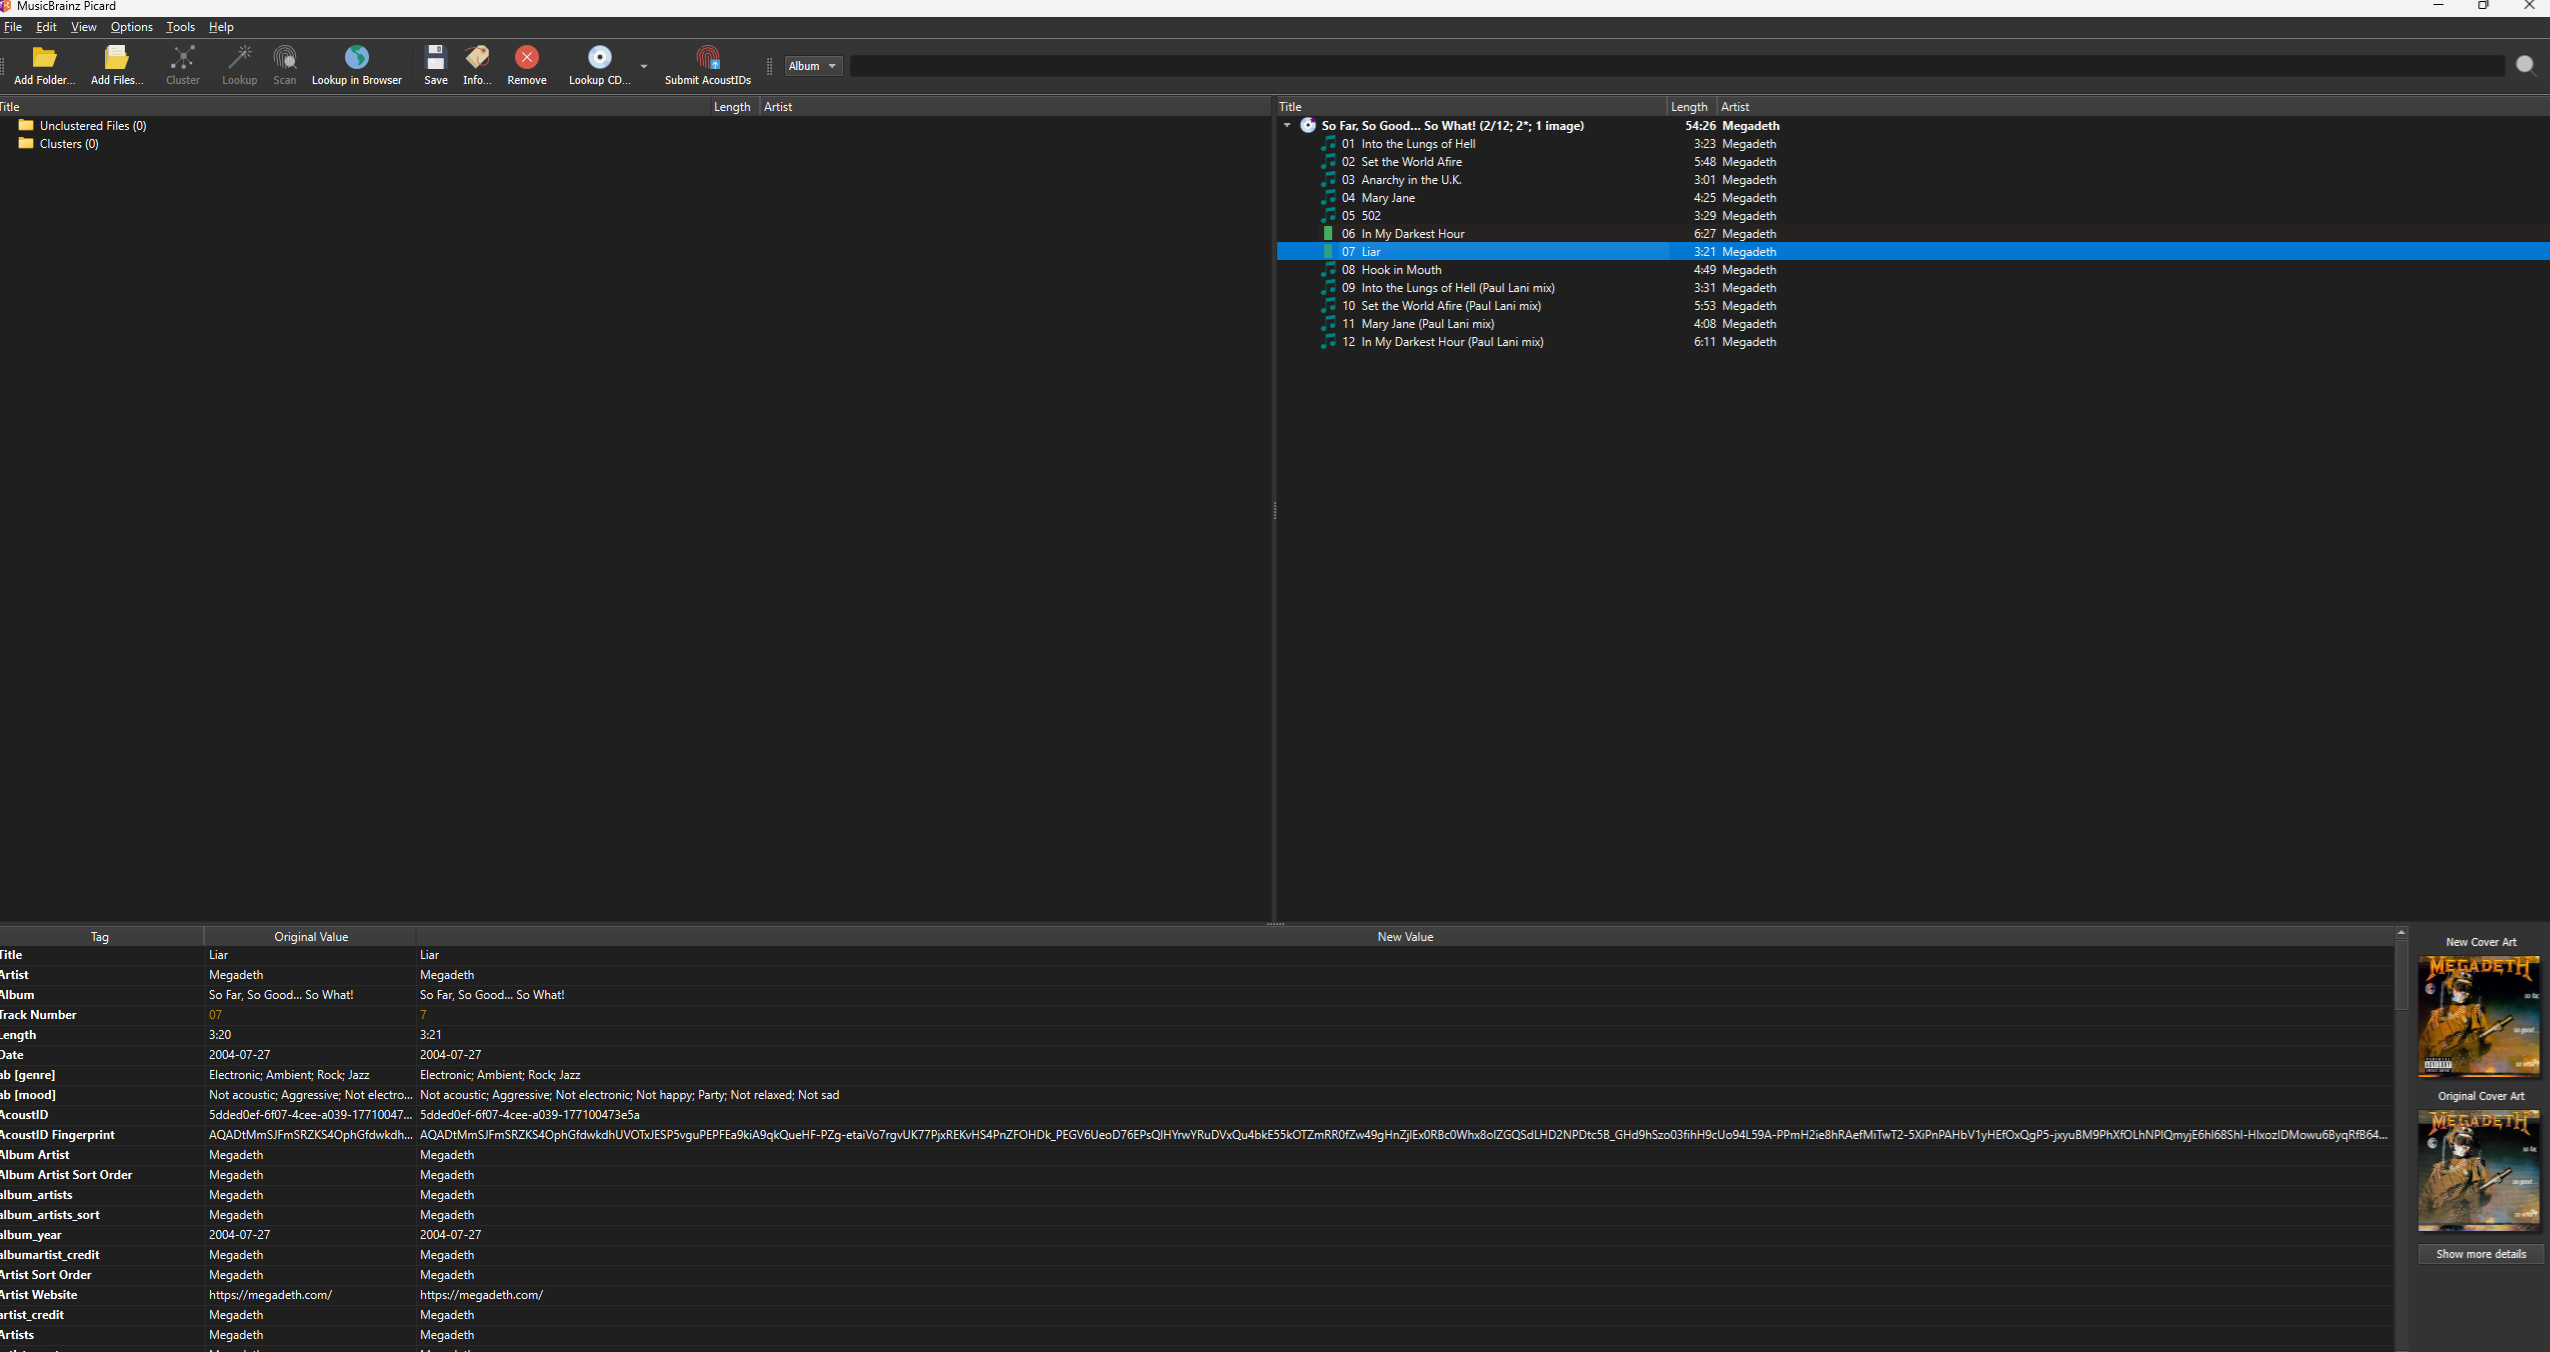This screenshot has width=2550, height=1352.
Task: Click the Submit AcoustIDs icon
Action: point(708,57)
